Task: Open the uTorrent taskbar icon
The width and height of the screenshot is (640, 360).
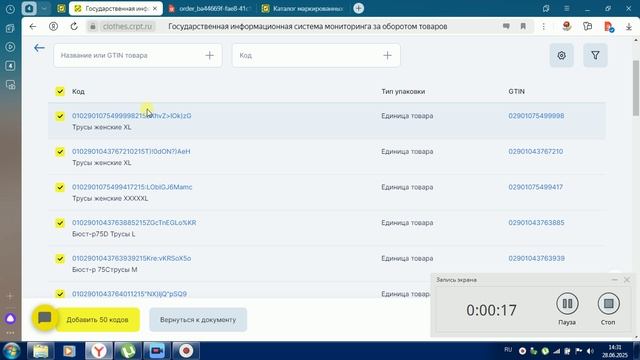Action: (128, 351)
